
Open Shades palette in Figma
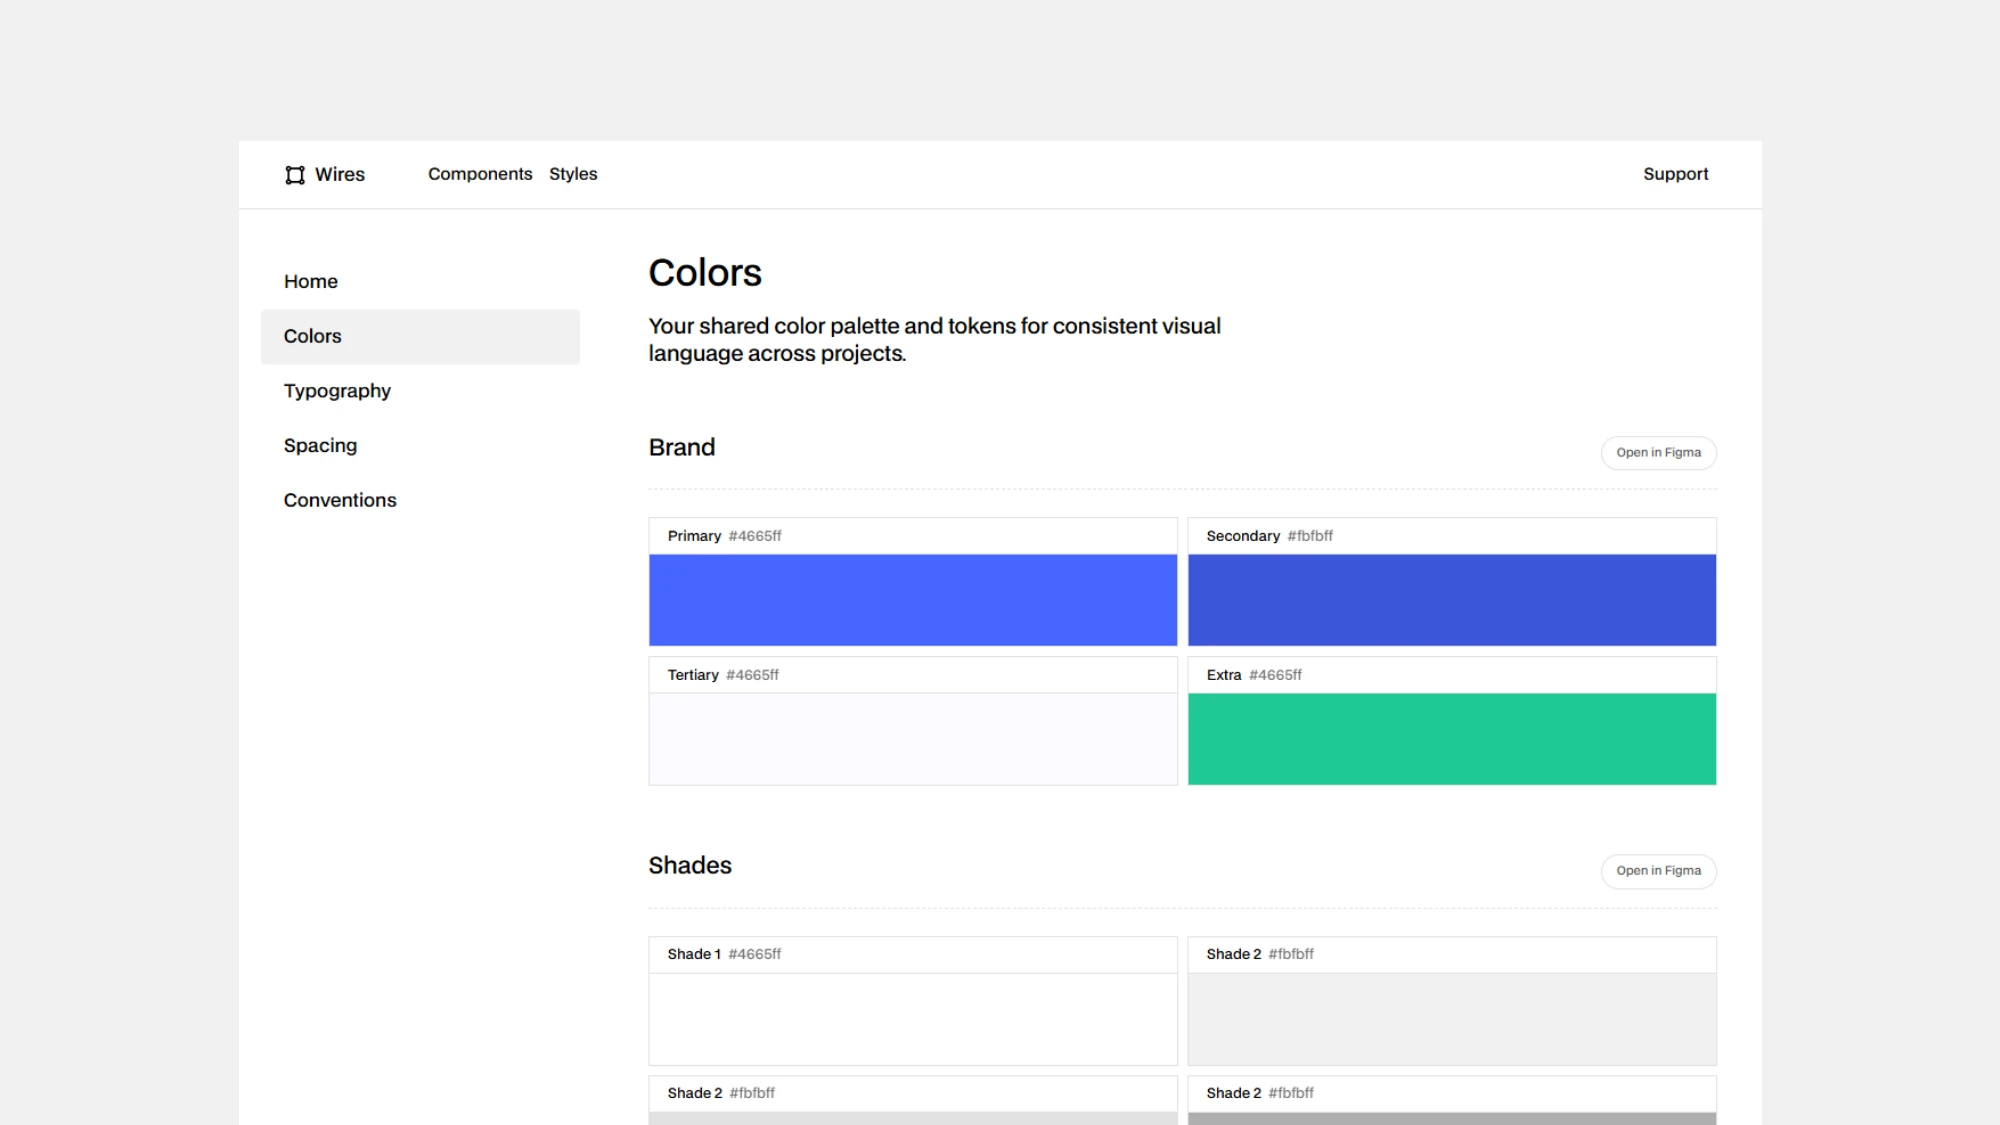coord(1658,871)
